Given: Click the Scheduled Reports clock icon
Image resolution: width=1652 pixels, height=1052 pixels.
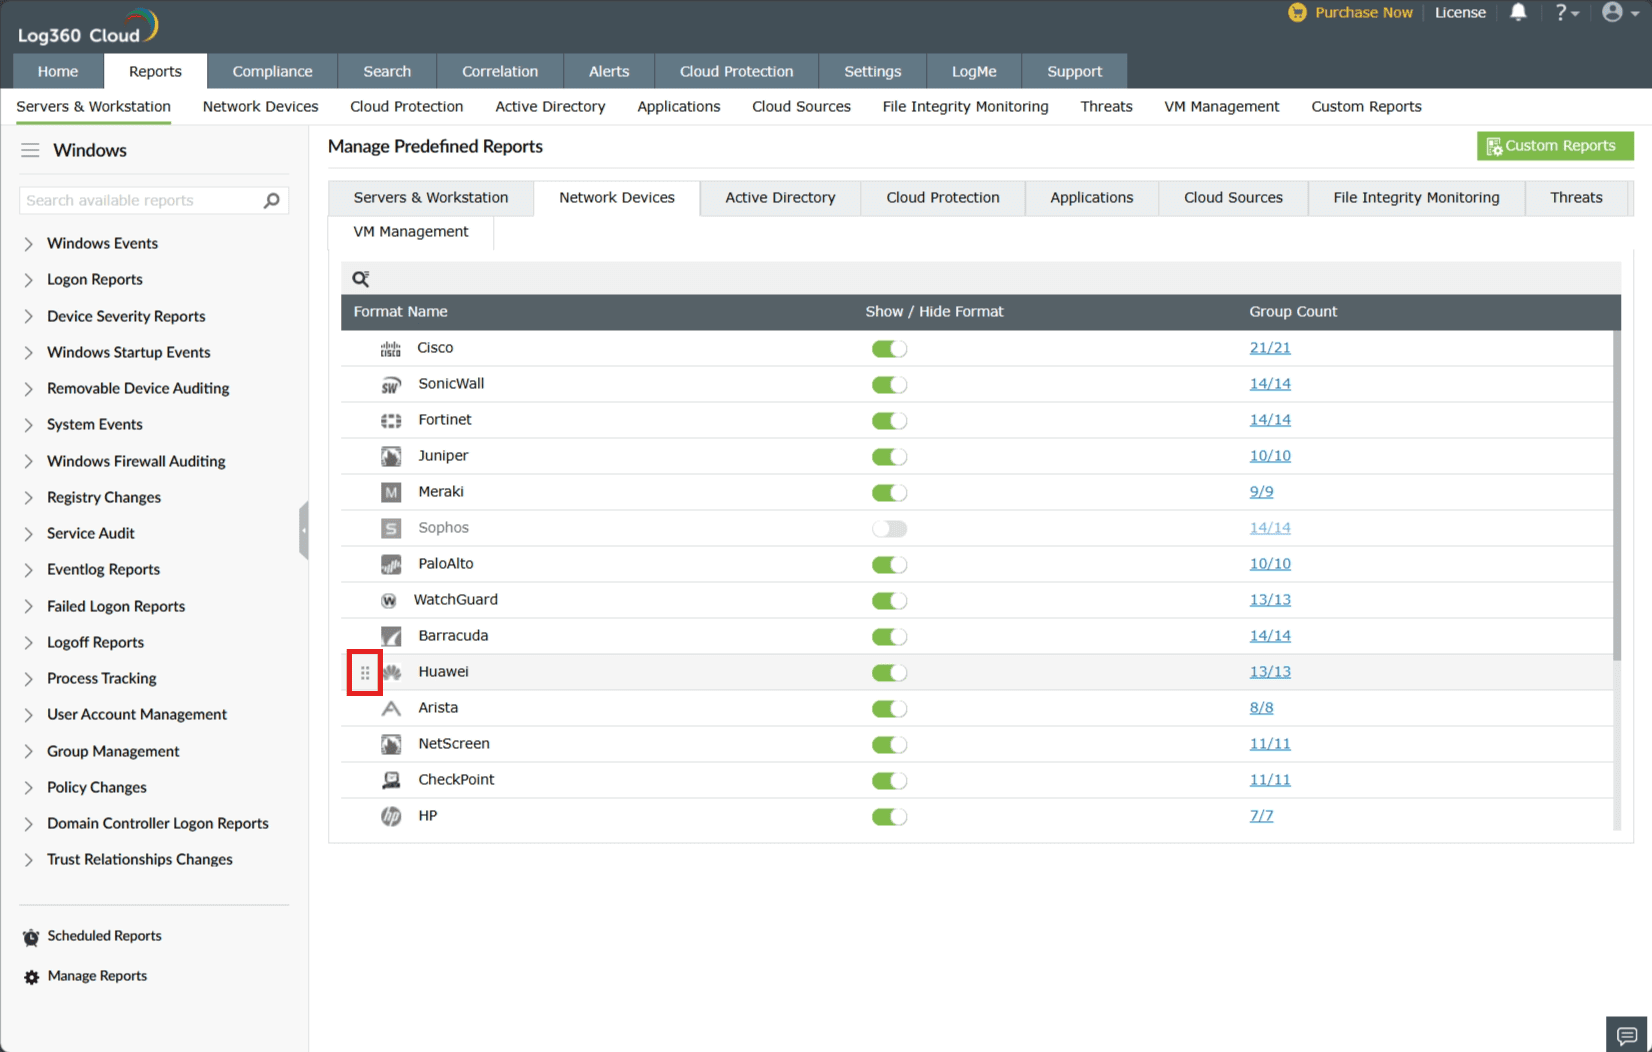Looking at the screenshot, I should (x=29, y=936).
